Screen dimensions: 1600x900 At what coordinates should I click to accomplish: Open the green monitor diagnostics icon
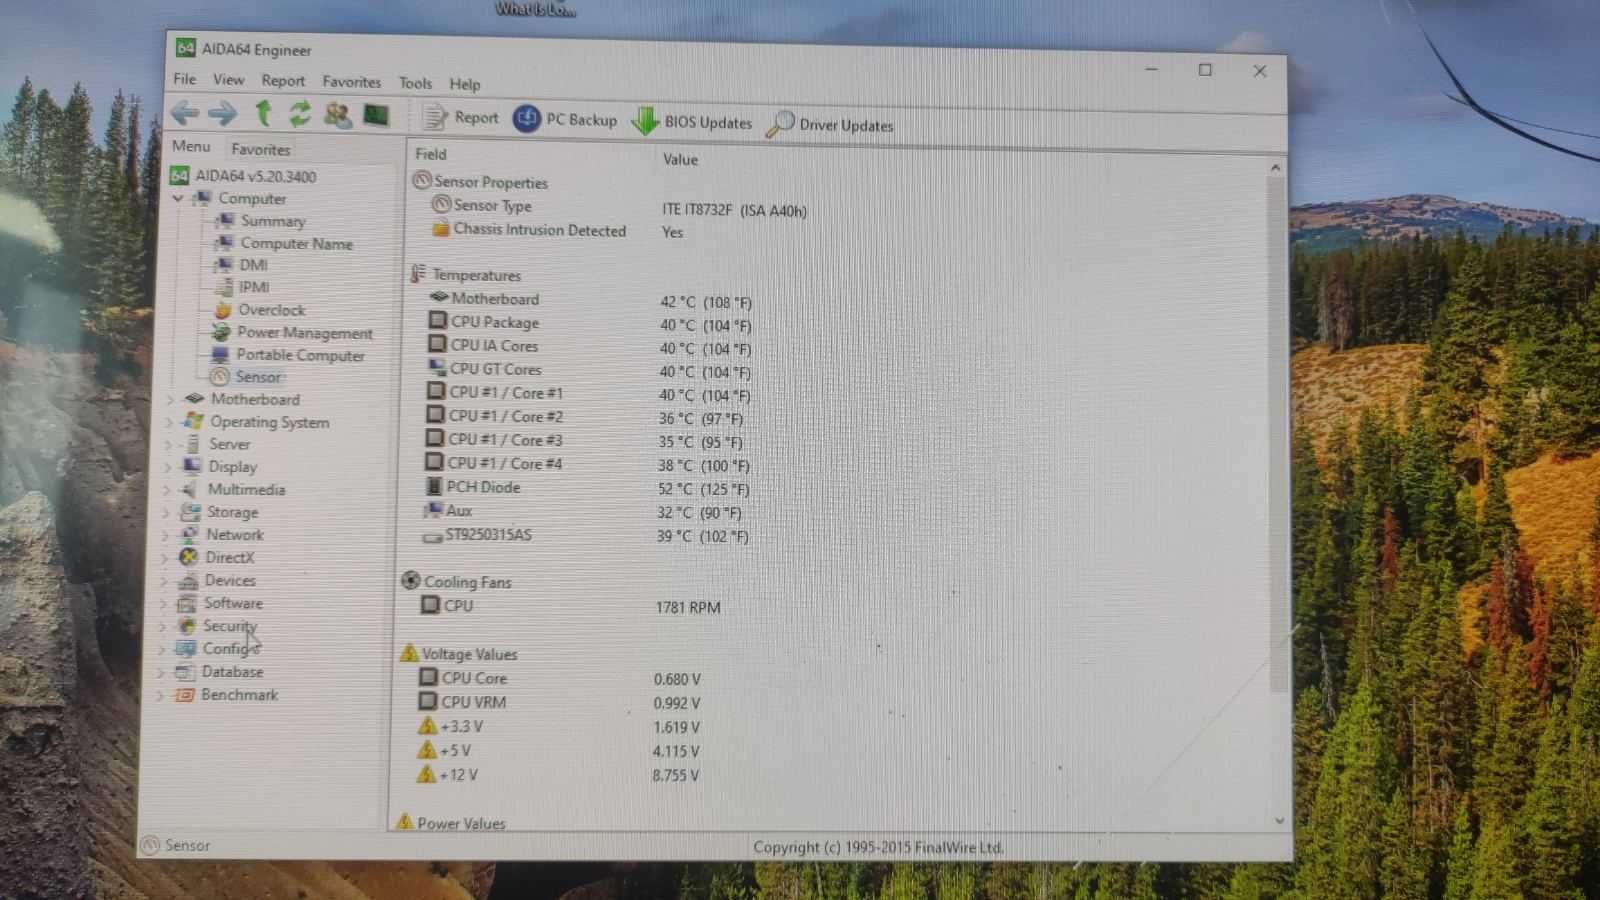point(376,115)
